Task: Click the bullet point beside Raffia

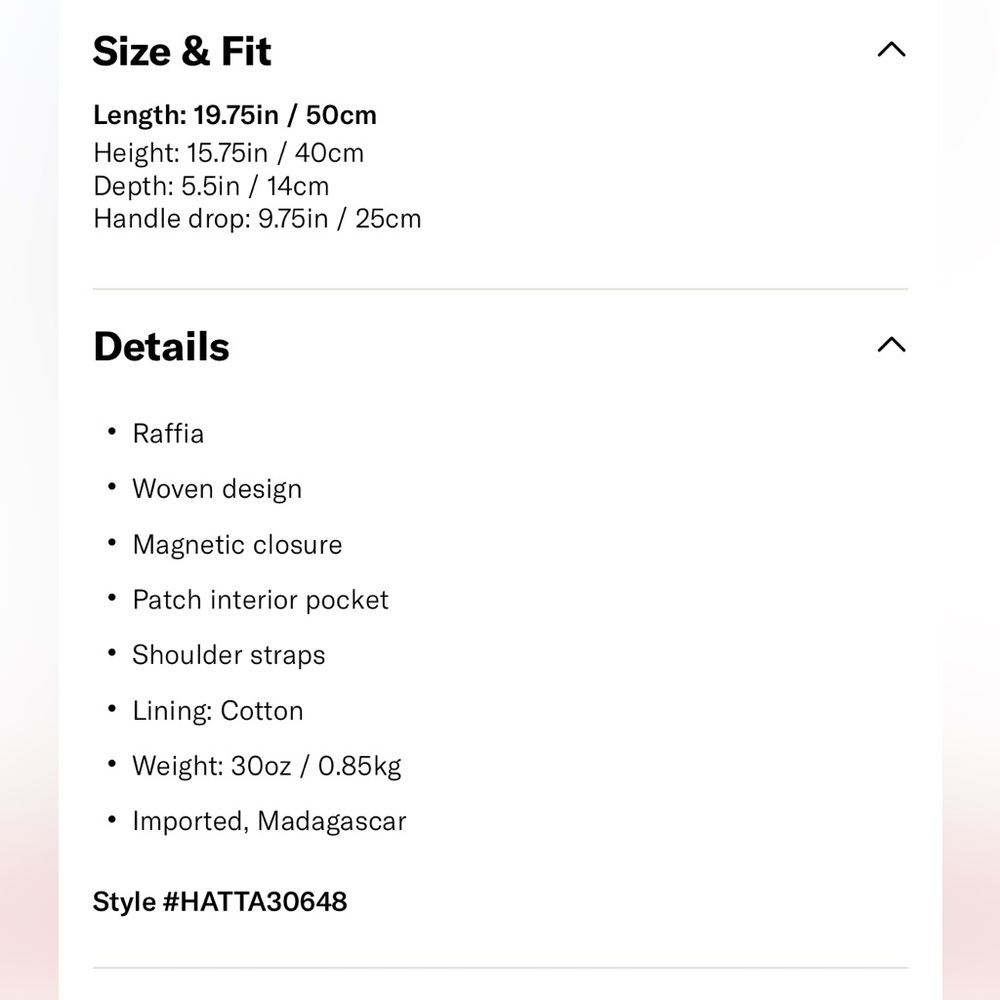Action: point(112,432)
